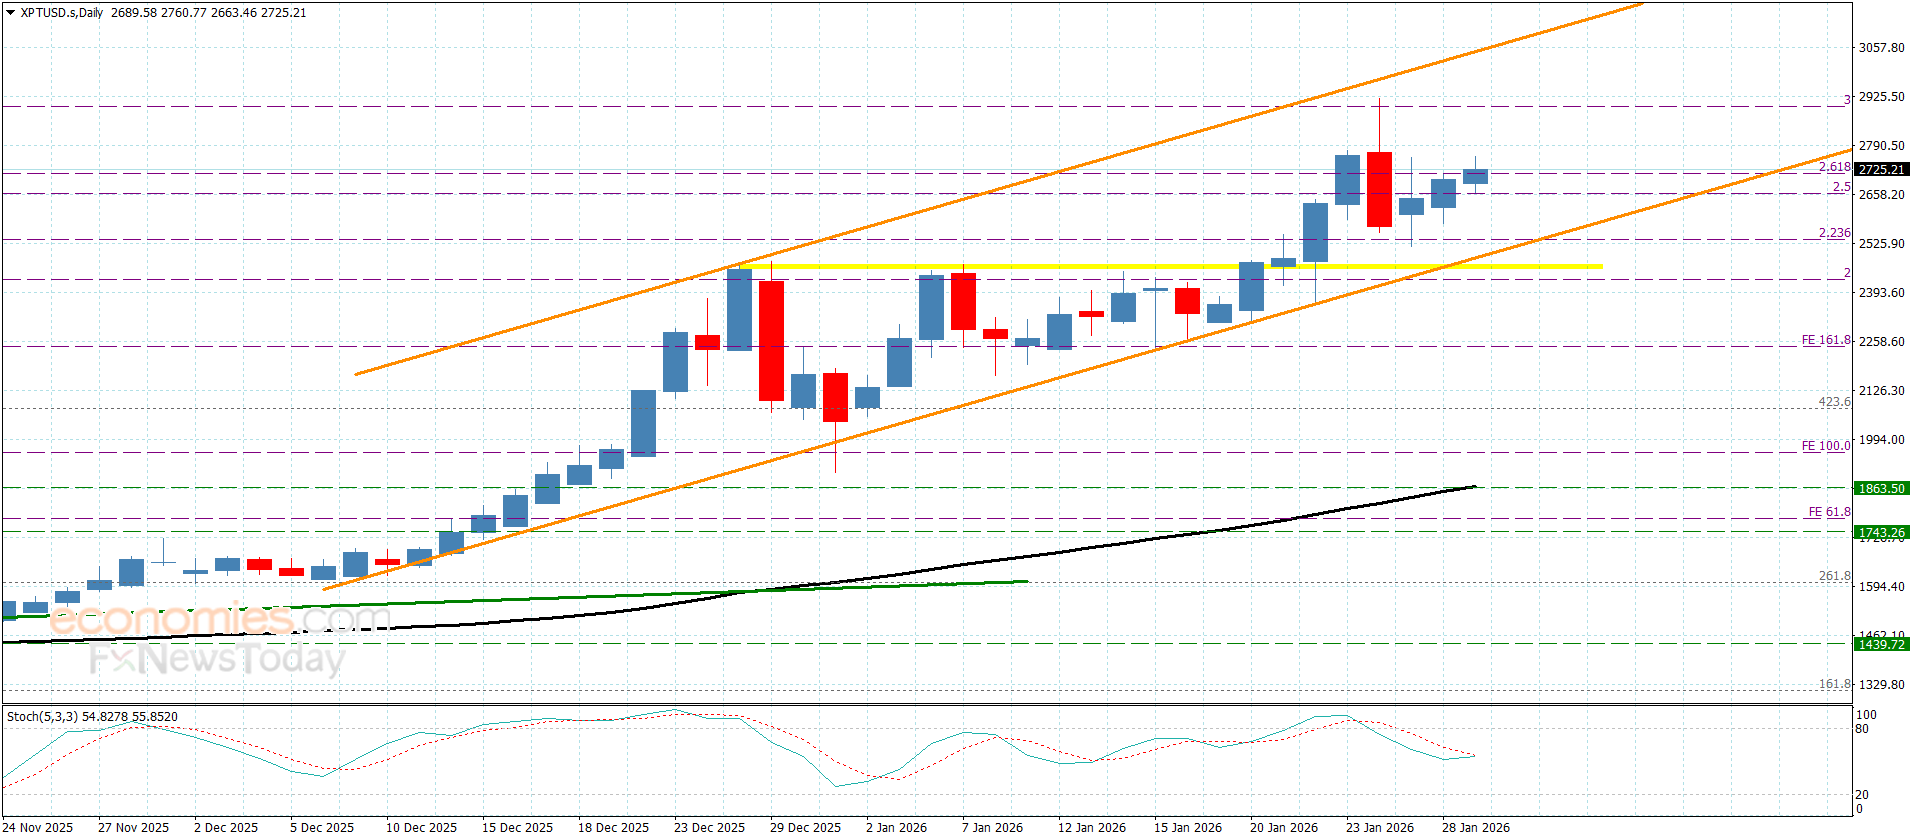The height and width of the screenshot is (840, 1916).
Task: Click the 29 Dec 2025 date label
Action: 805,827
